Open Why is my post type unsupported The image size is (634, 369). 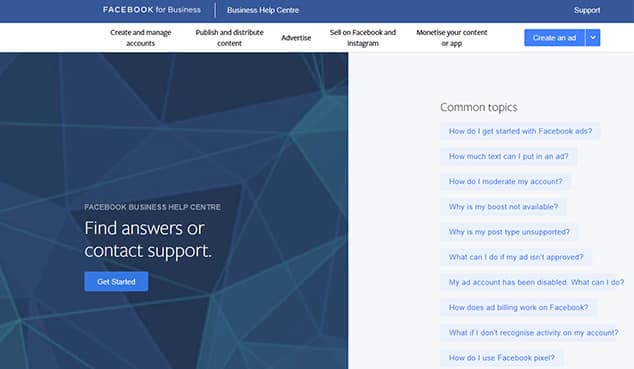(x=509, y=232)
